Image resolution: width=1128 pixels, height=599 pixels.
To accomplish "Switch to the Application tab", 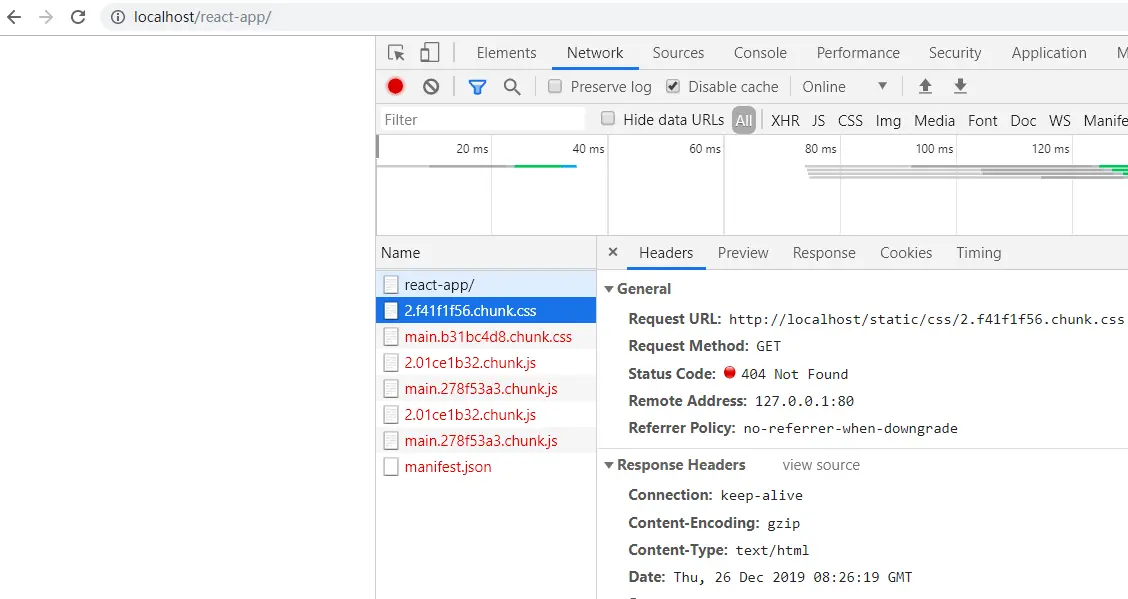I will (x=1049, y=52).
